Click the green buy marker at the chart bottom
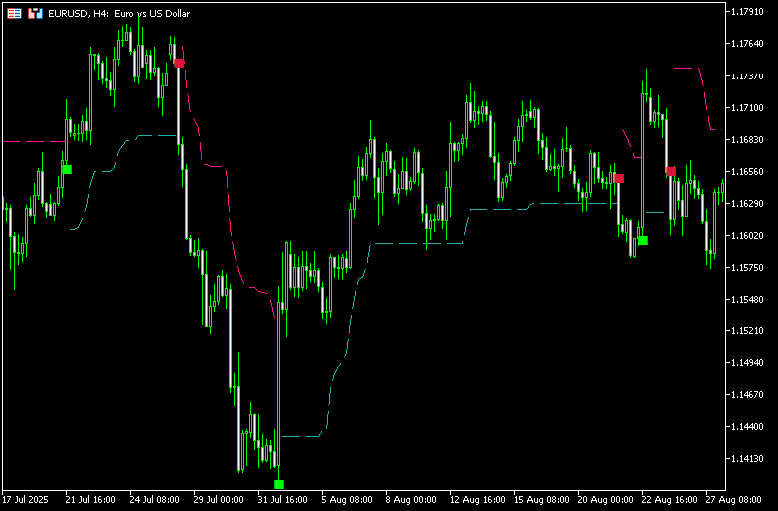 [x=279, y=484]
